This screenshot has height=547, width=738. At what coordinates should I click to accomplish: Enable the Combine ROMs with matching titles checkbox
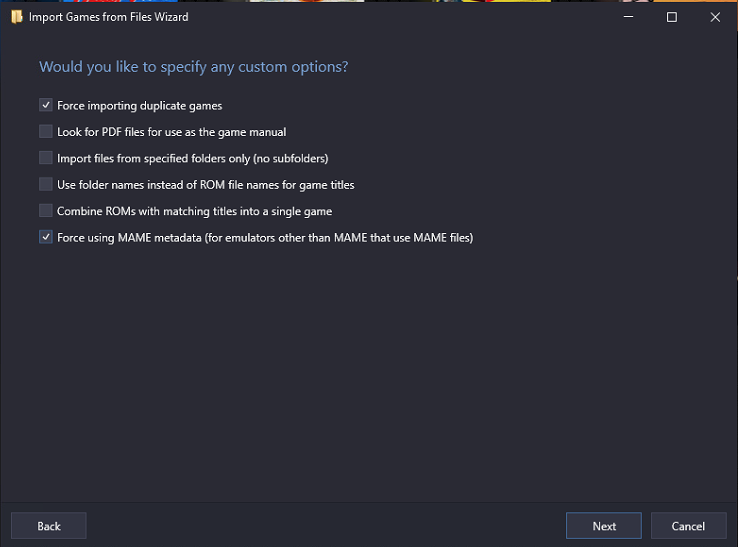[46, 210]
